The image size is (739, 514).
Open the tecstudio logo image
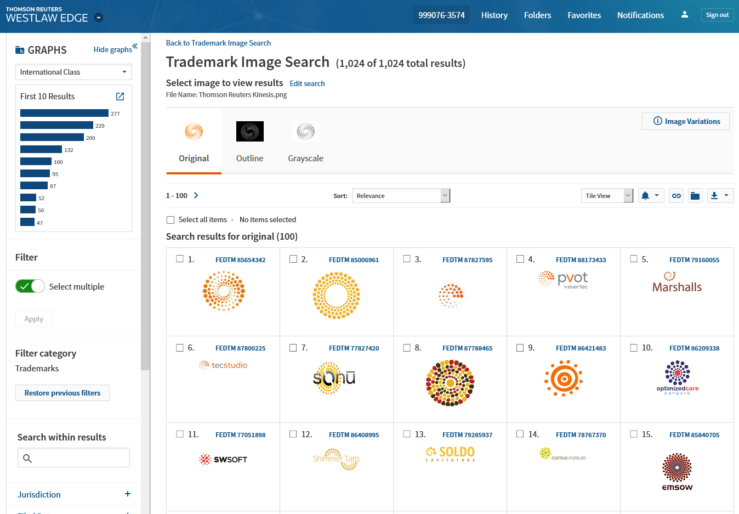223,365
